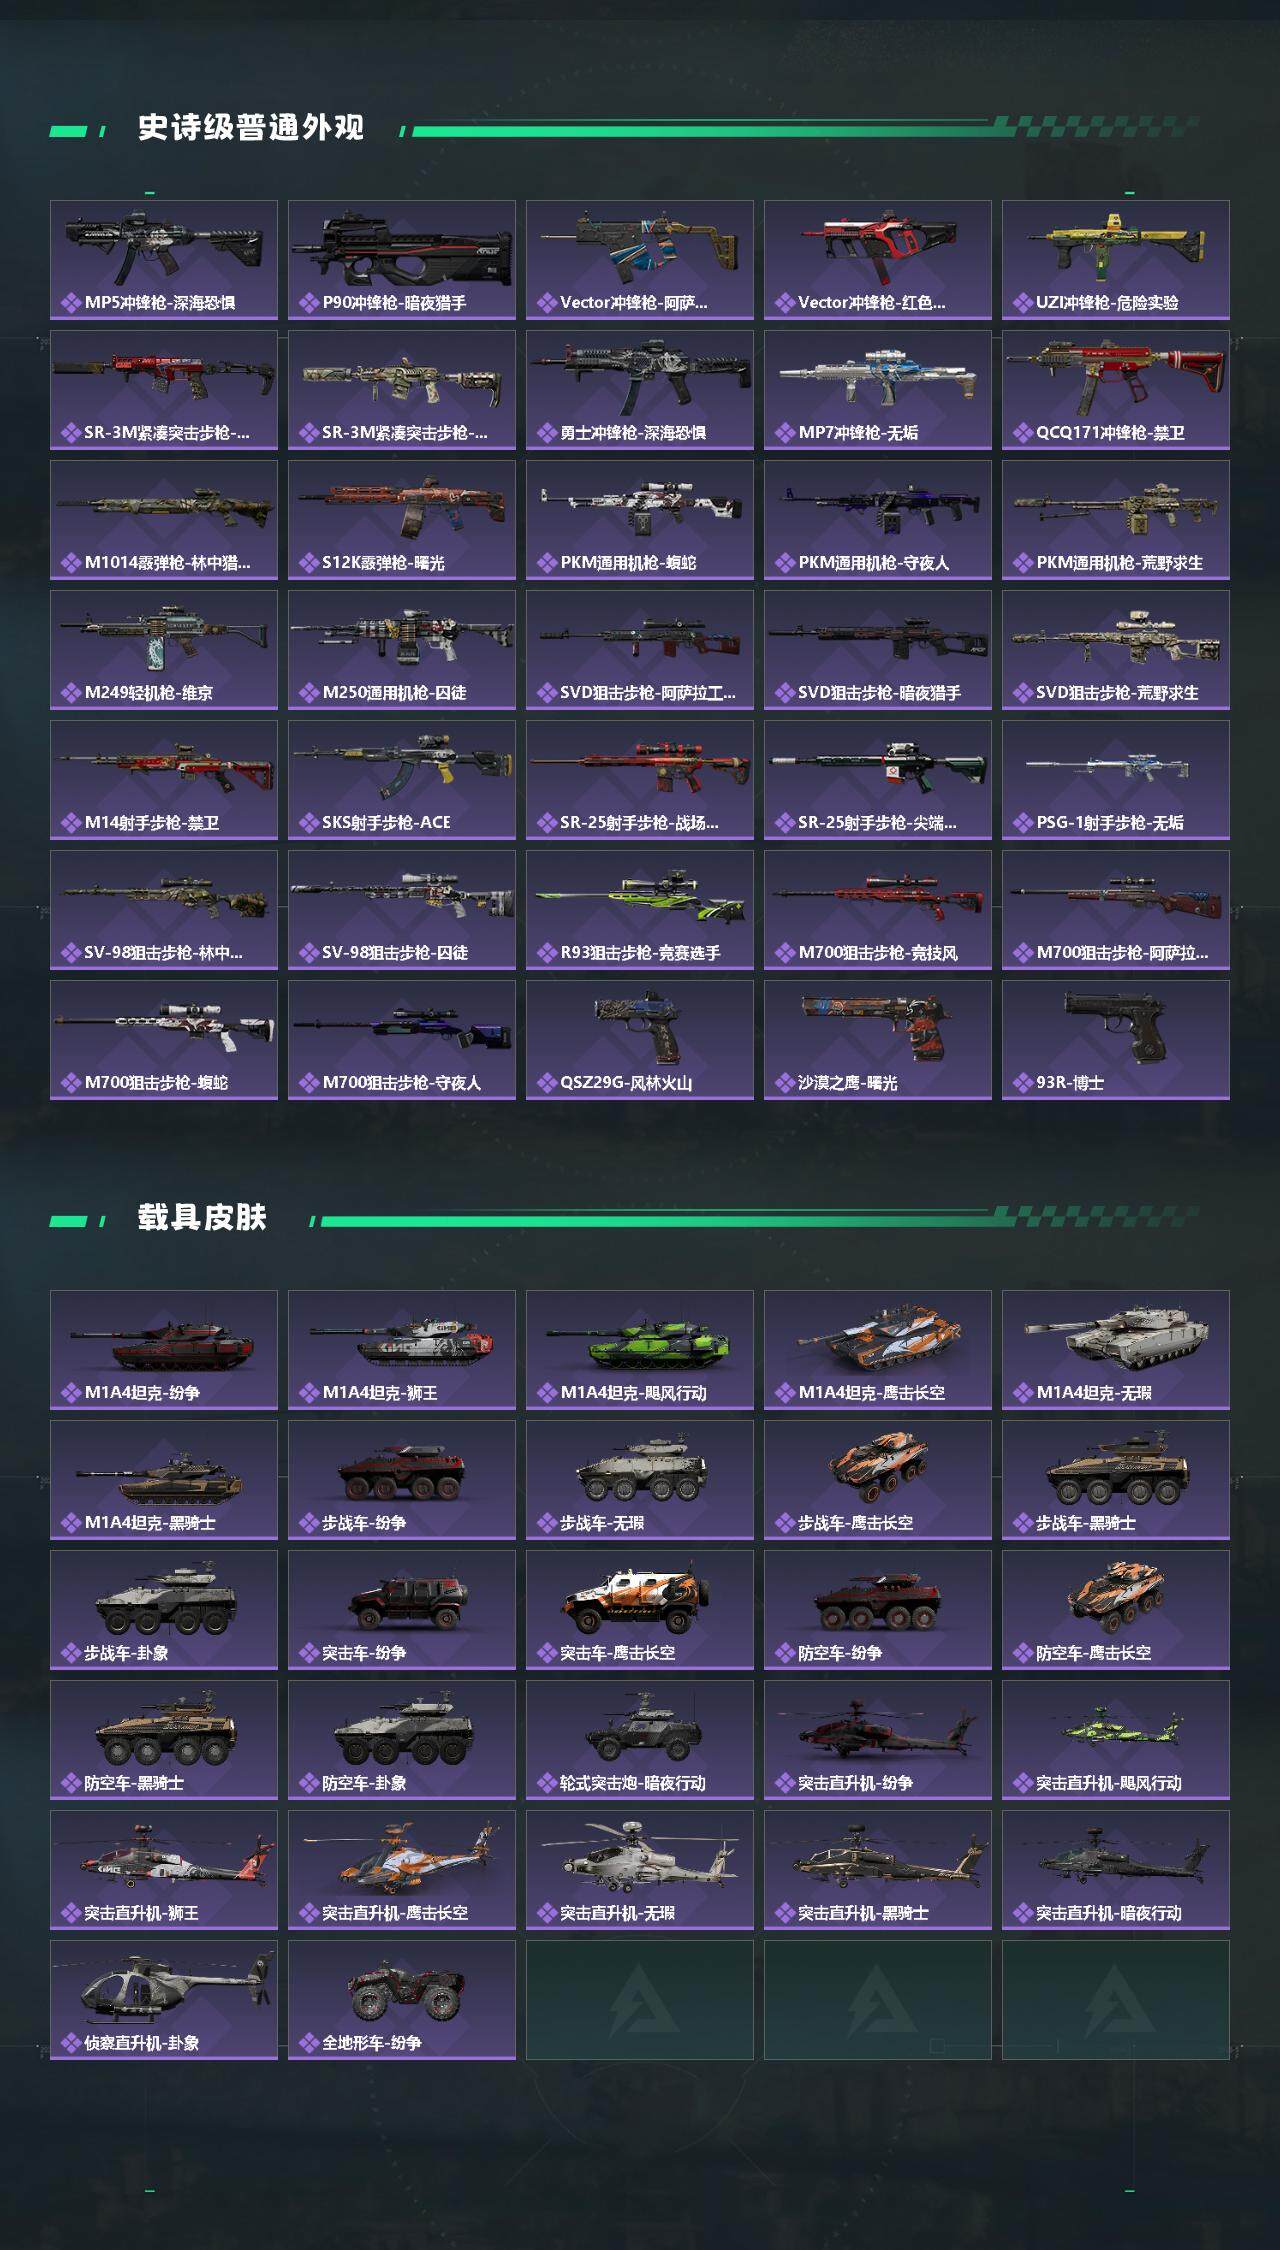The image size is (1280, 2250).
Task: Click the 沙漠之鹰-曙光 pistol card
Action: point(878,1040)
